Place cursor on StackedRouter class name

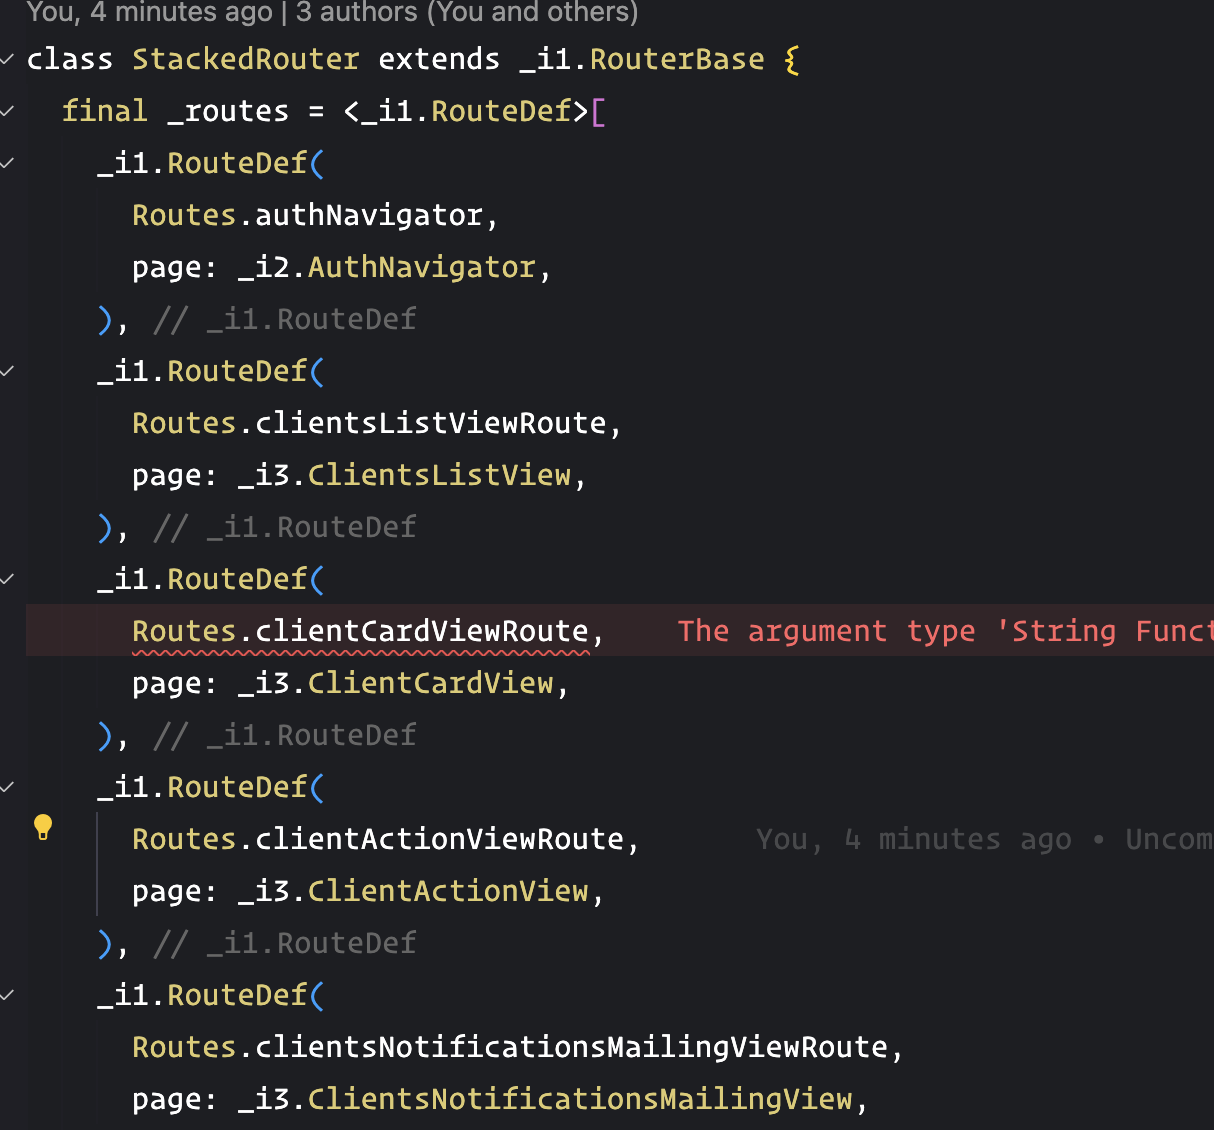[x=245, y=59]
